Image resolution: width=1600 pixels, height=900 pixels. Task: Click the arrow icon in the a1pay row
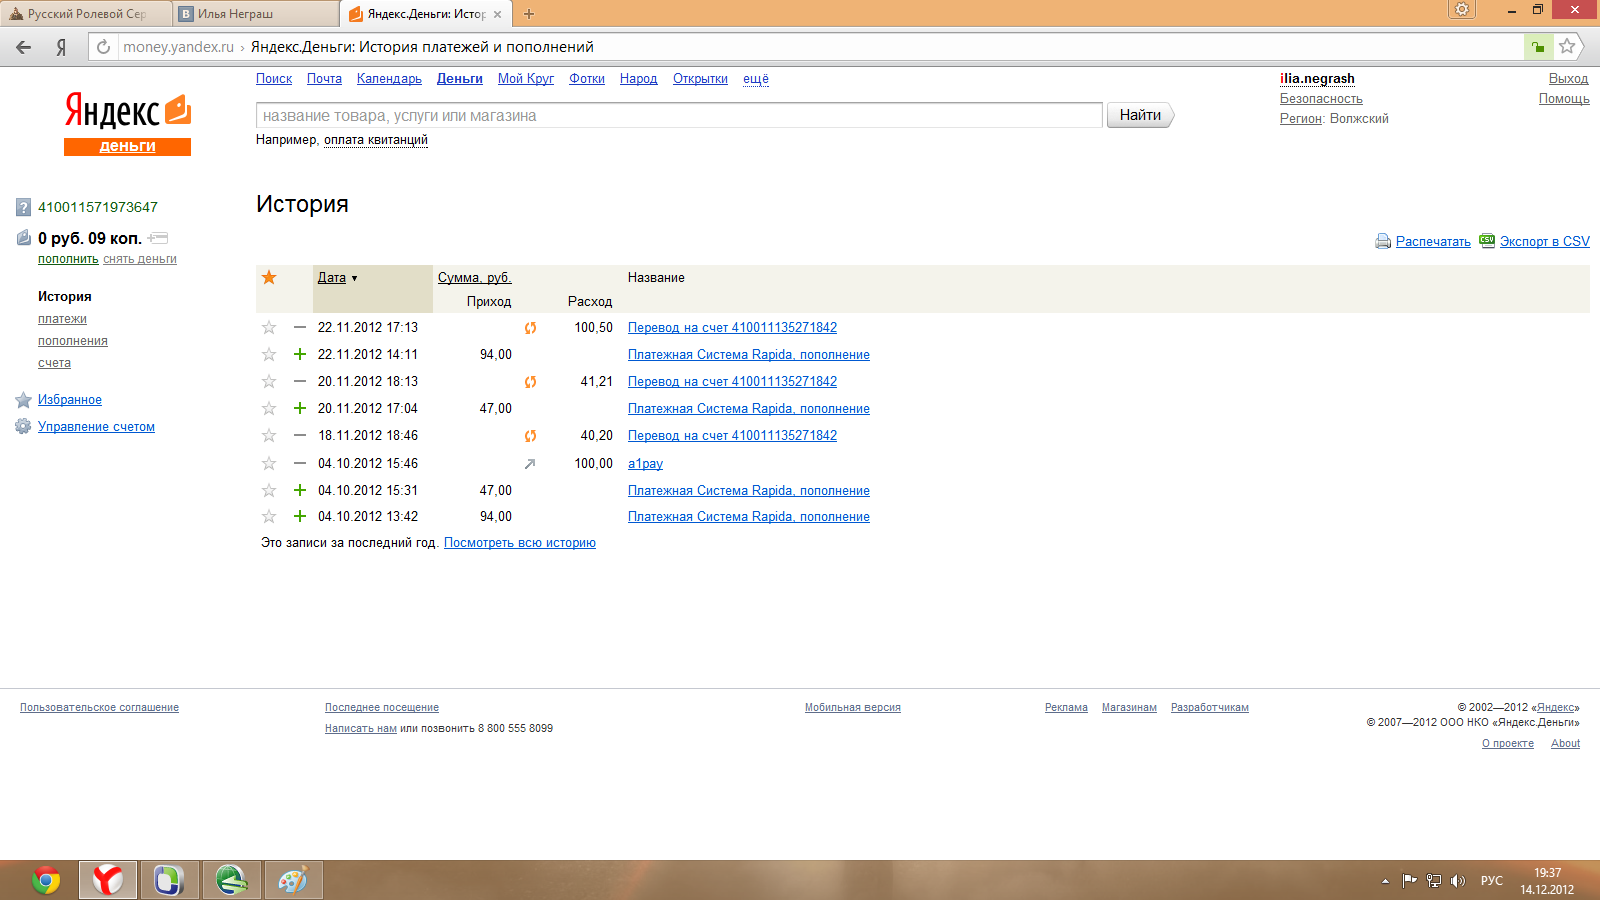click(x=530, y=463)
